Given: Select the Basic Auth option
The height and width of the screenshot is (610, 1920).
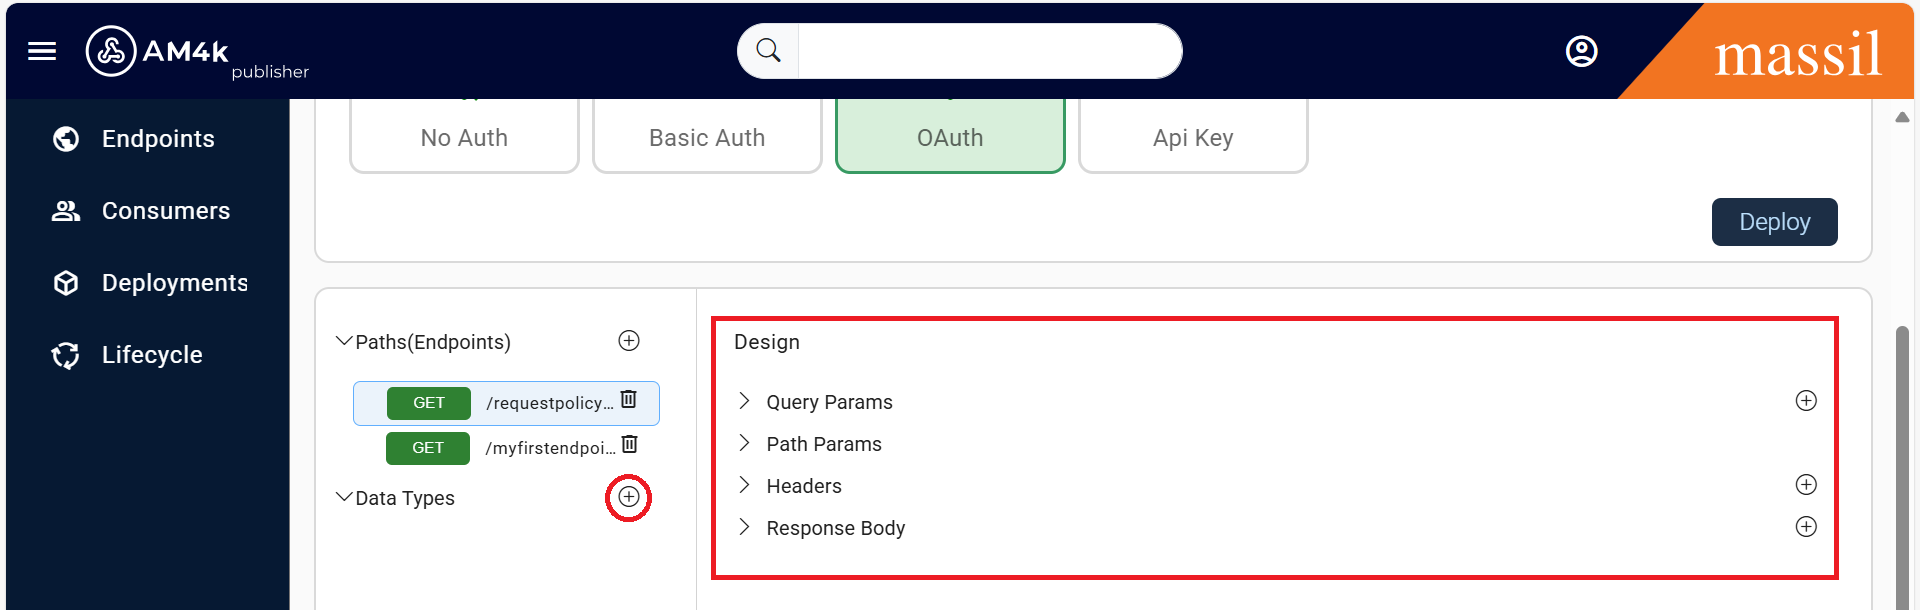Looking at the screenshot, I should coord(707,138).
